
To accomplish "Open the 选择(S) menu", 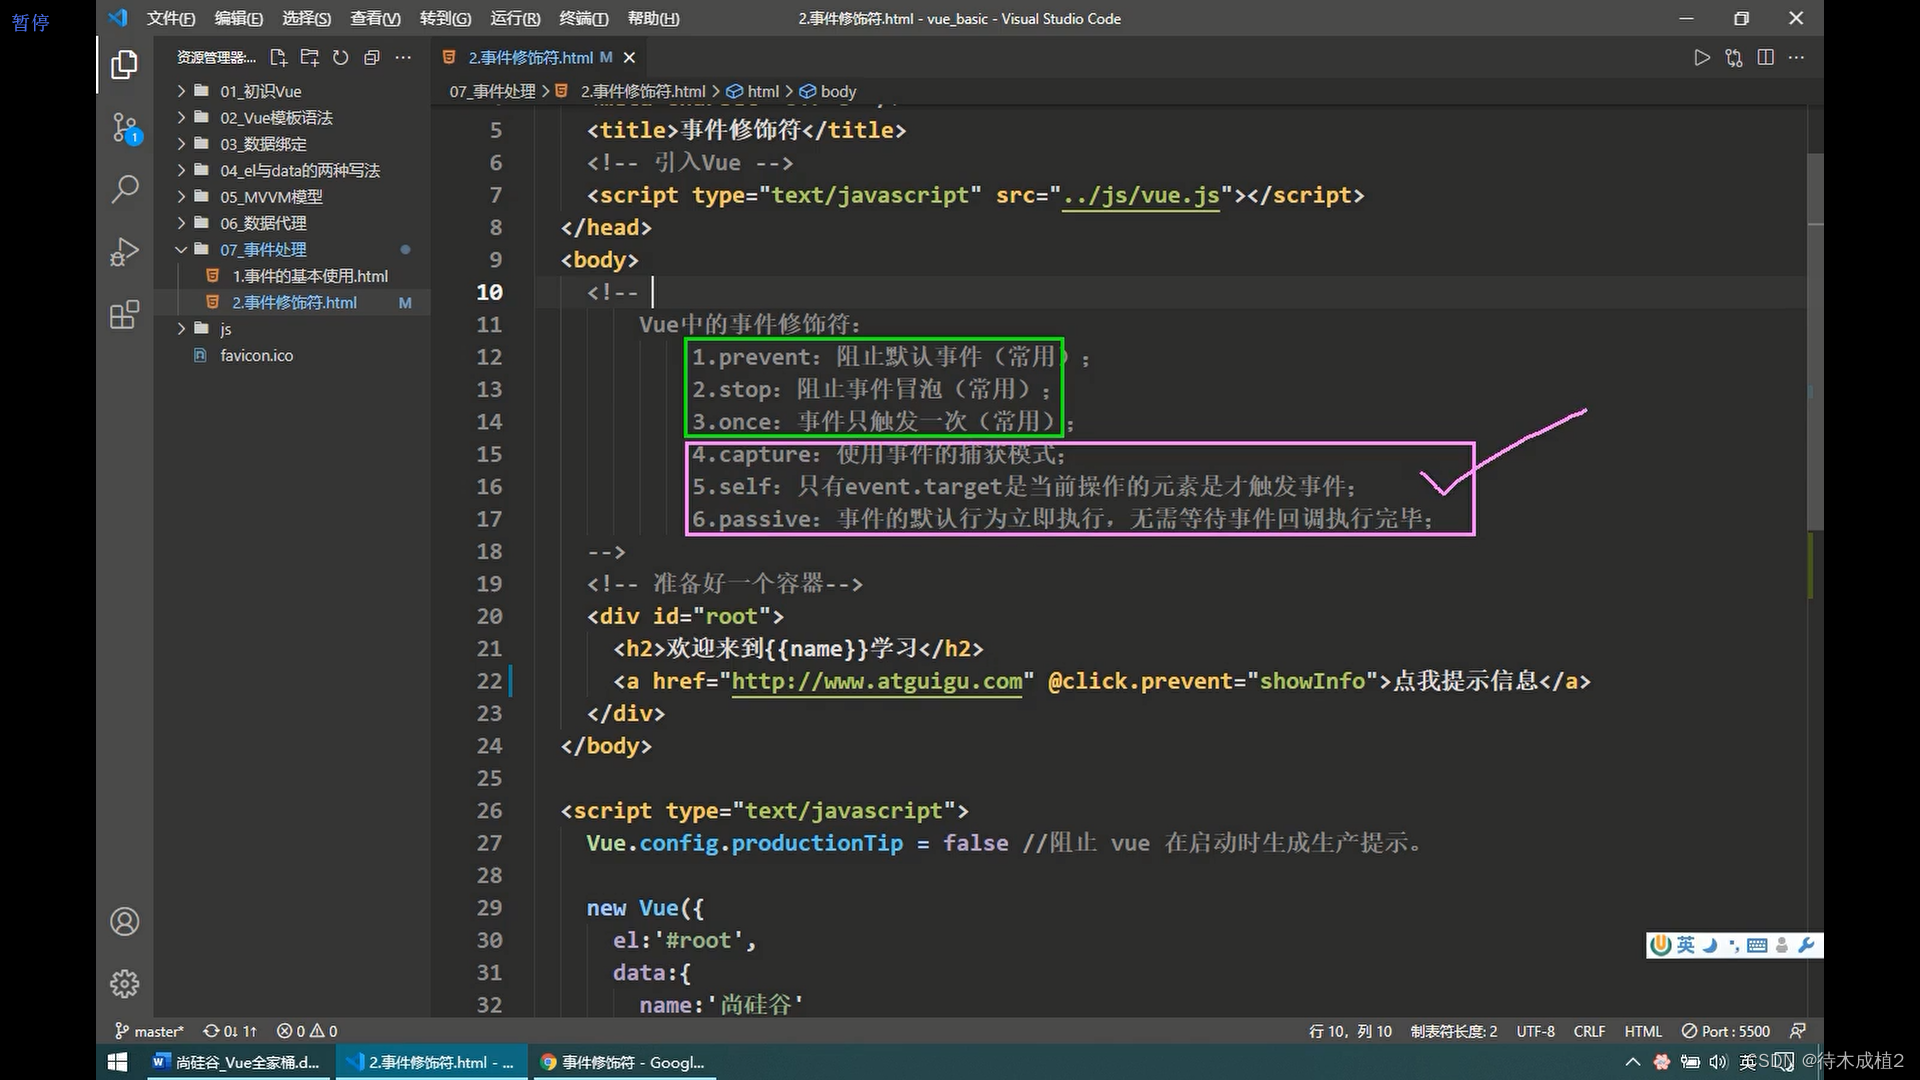I will click(x=307, y=18).
